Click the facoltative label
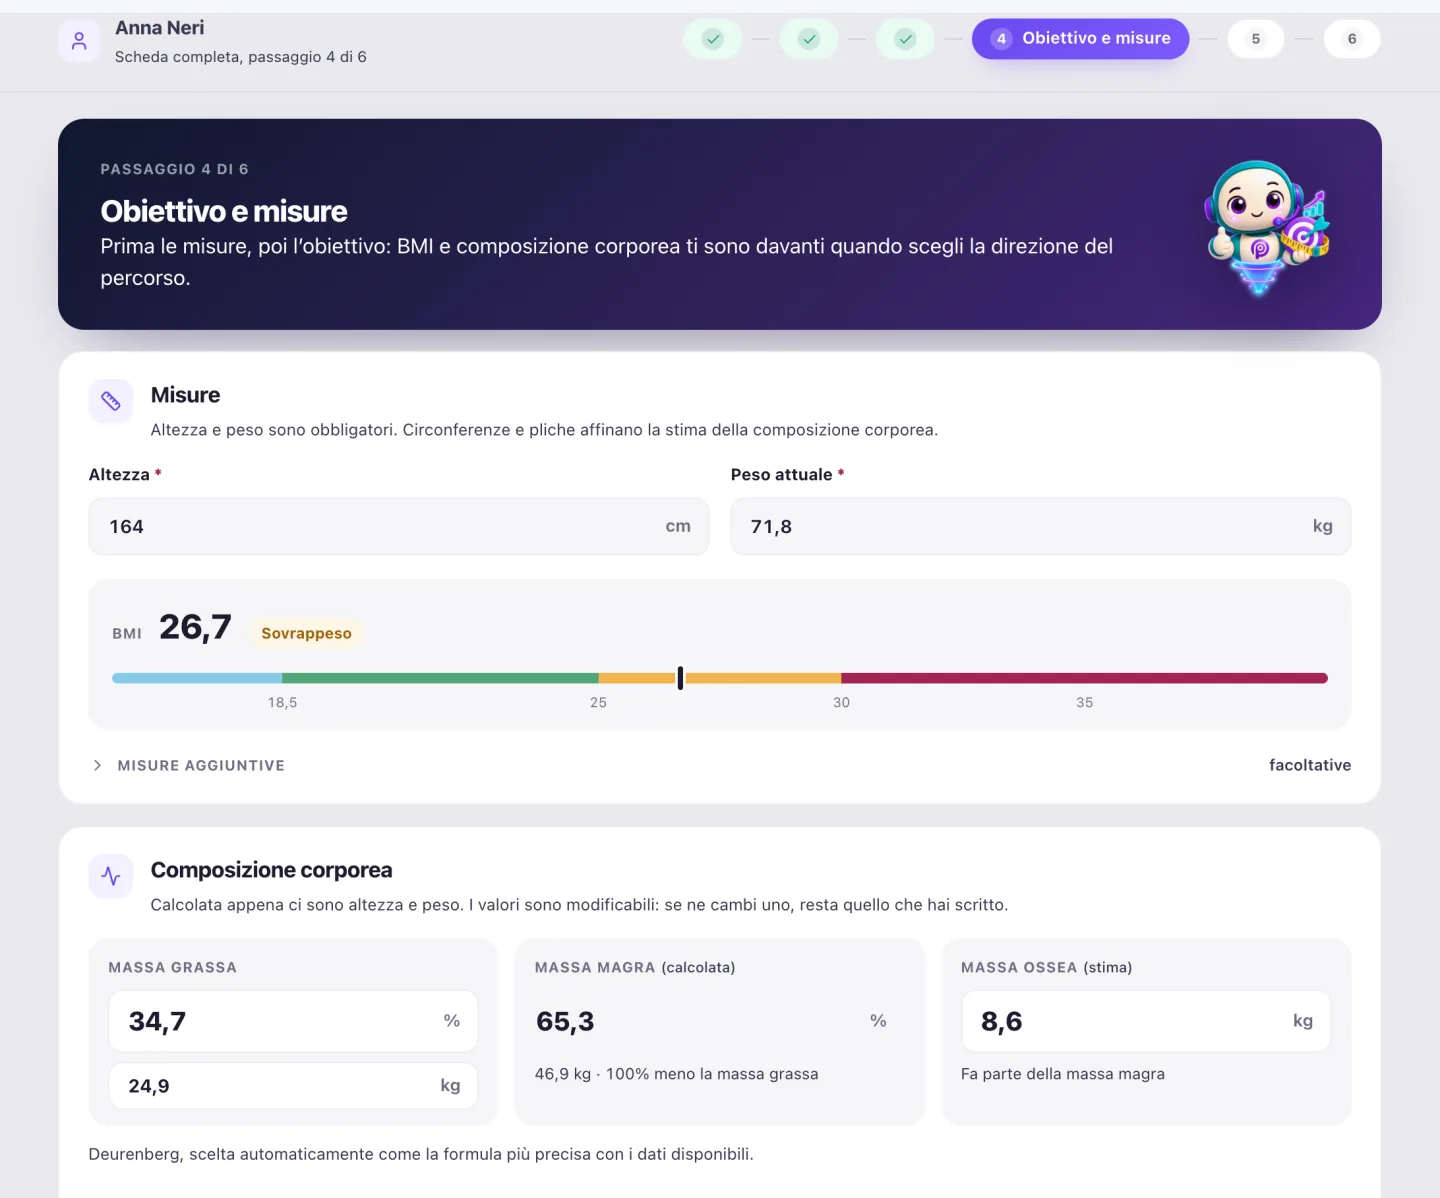The height and width of the screenshot is (1198, 1440). (1310, 765)
